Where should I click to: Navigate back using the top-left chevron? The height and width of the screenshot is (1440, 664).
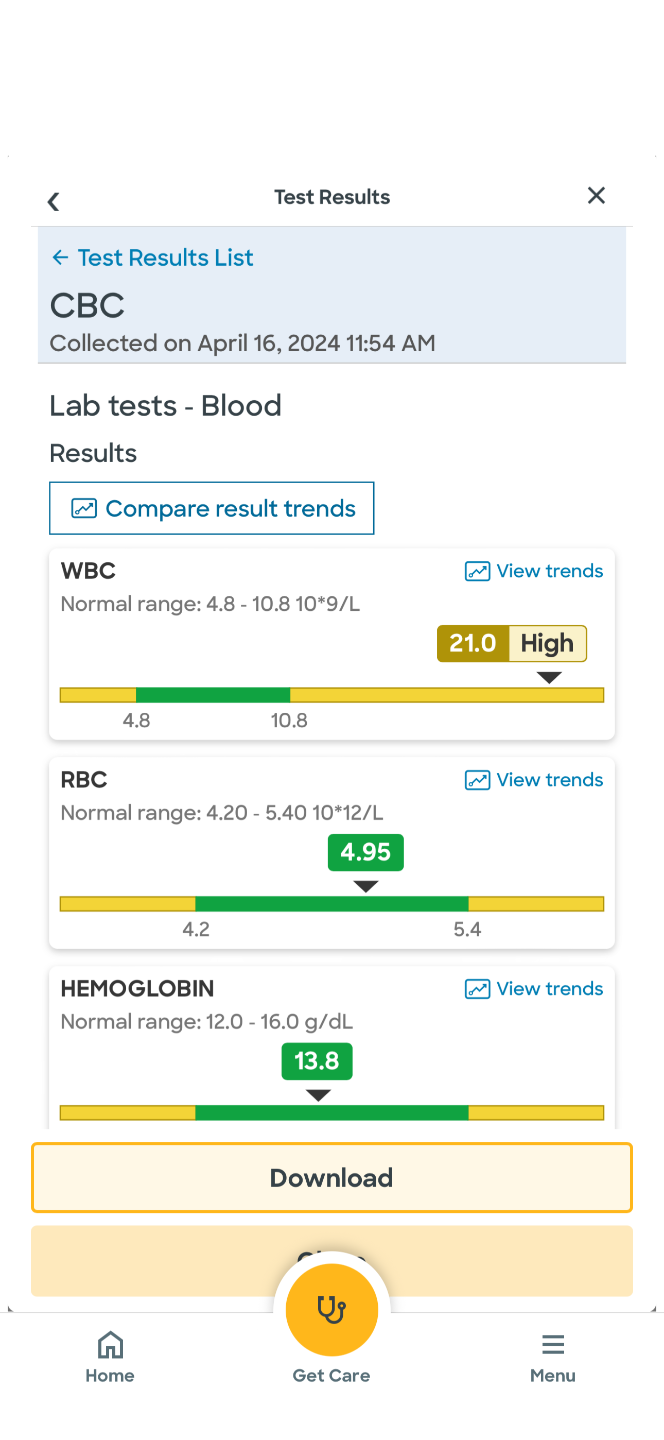click(x=53, y=200)
